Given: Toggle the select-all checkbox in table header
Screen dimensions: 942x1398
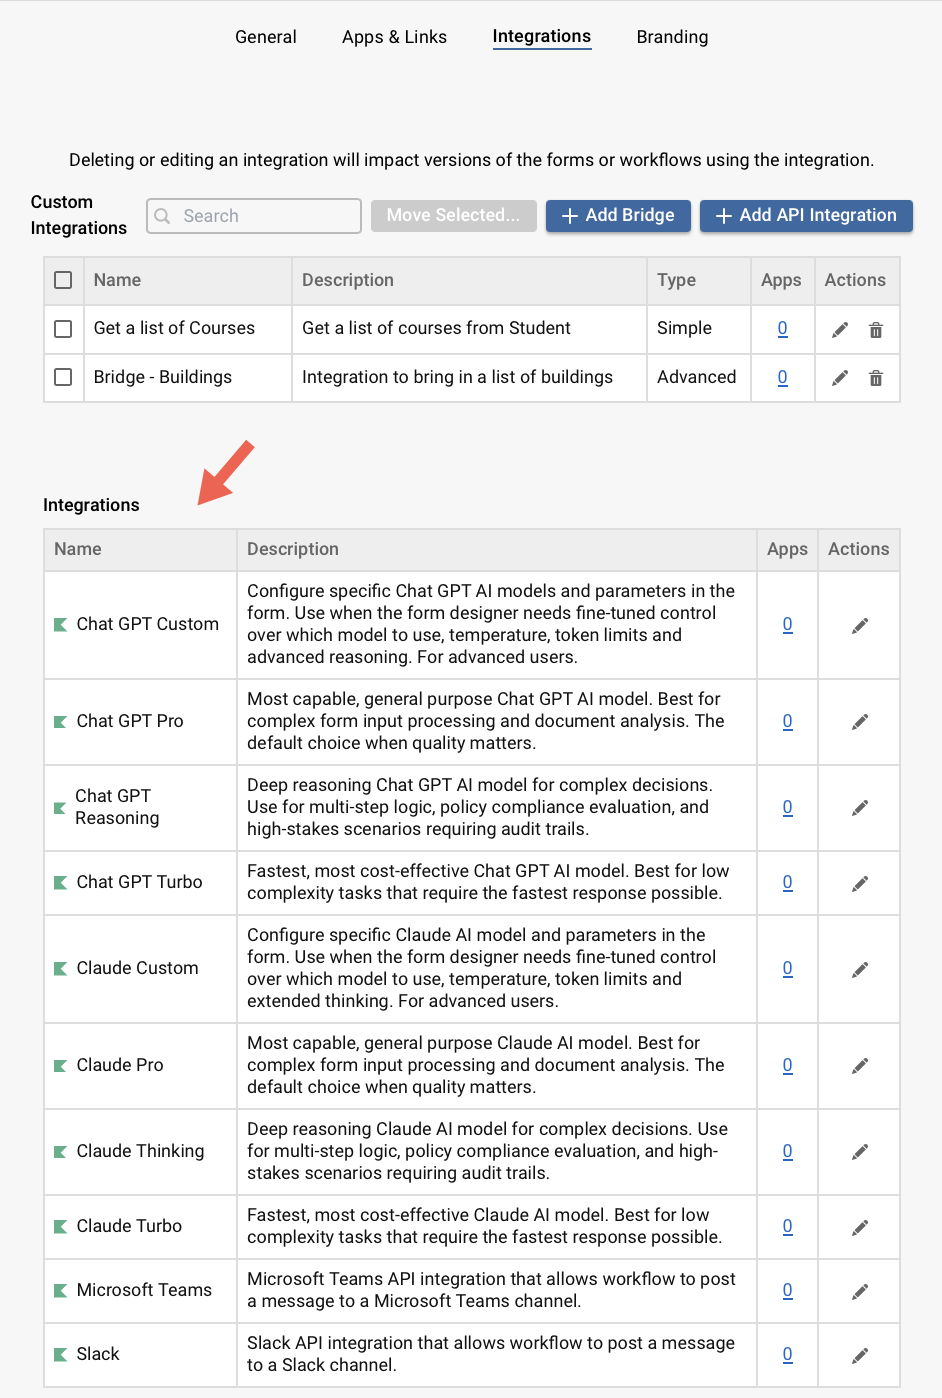Looking at the screenshot, I should point(63,280).
